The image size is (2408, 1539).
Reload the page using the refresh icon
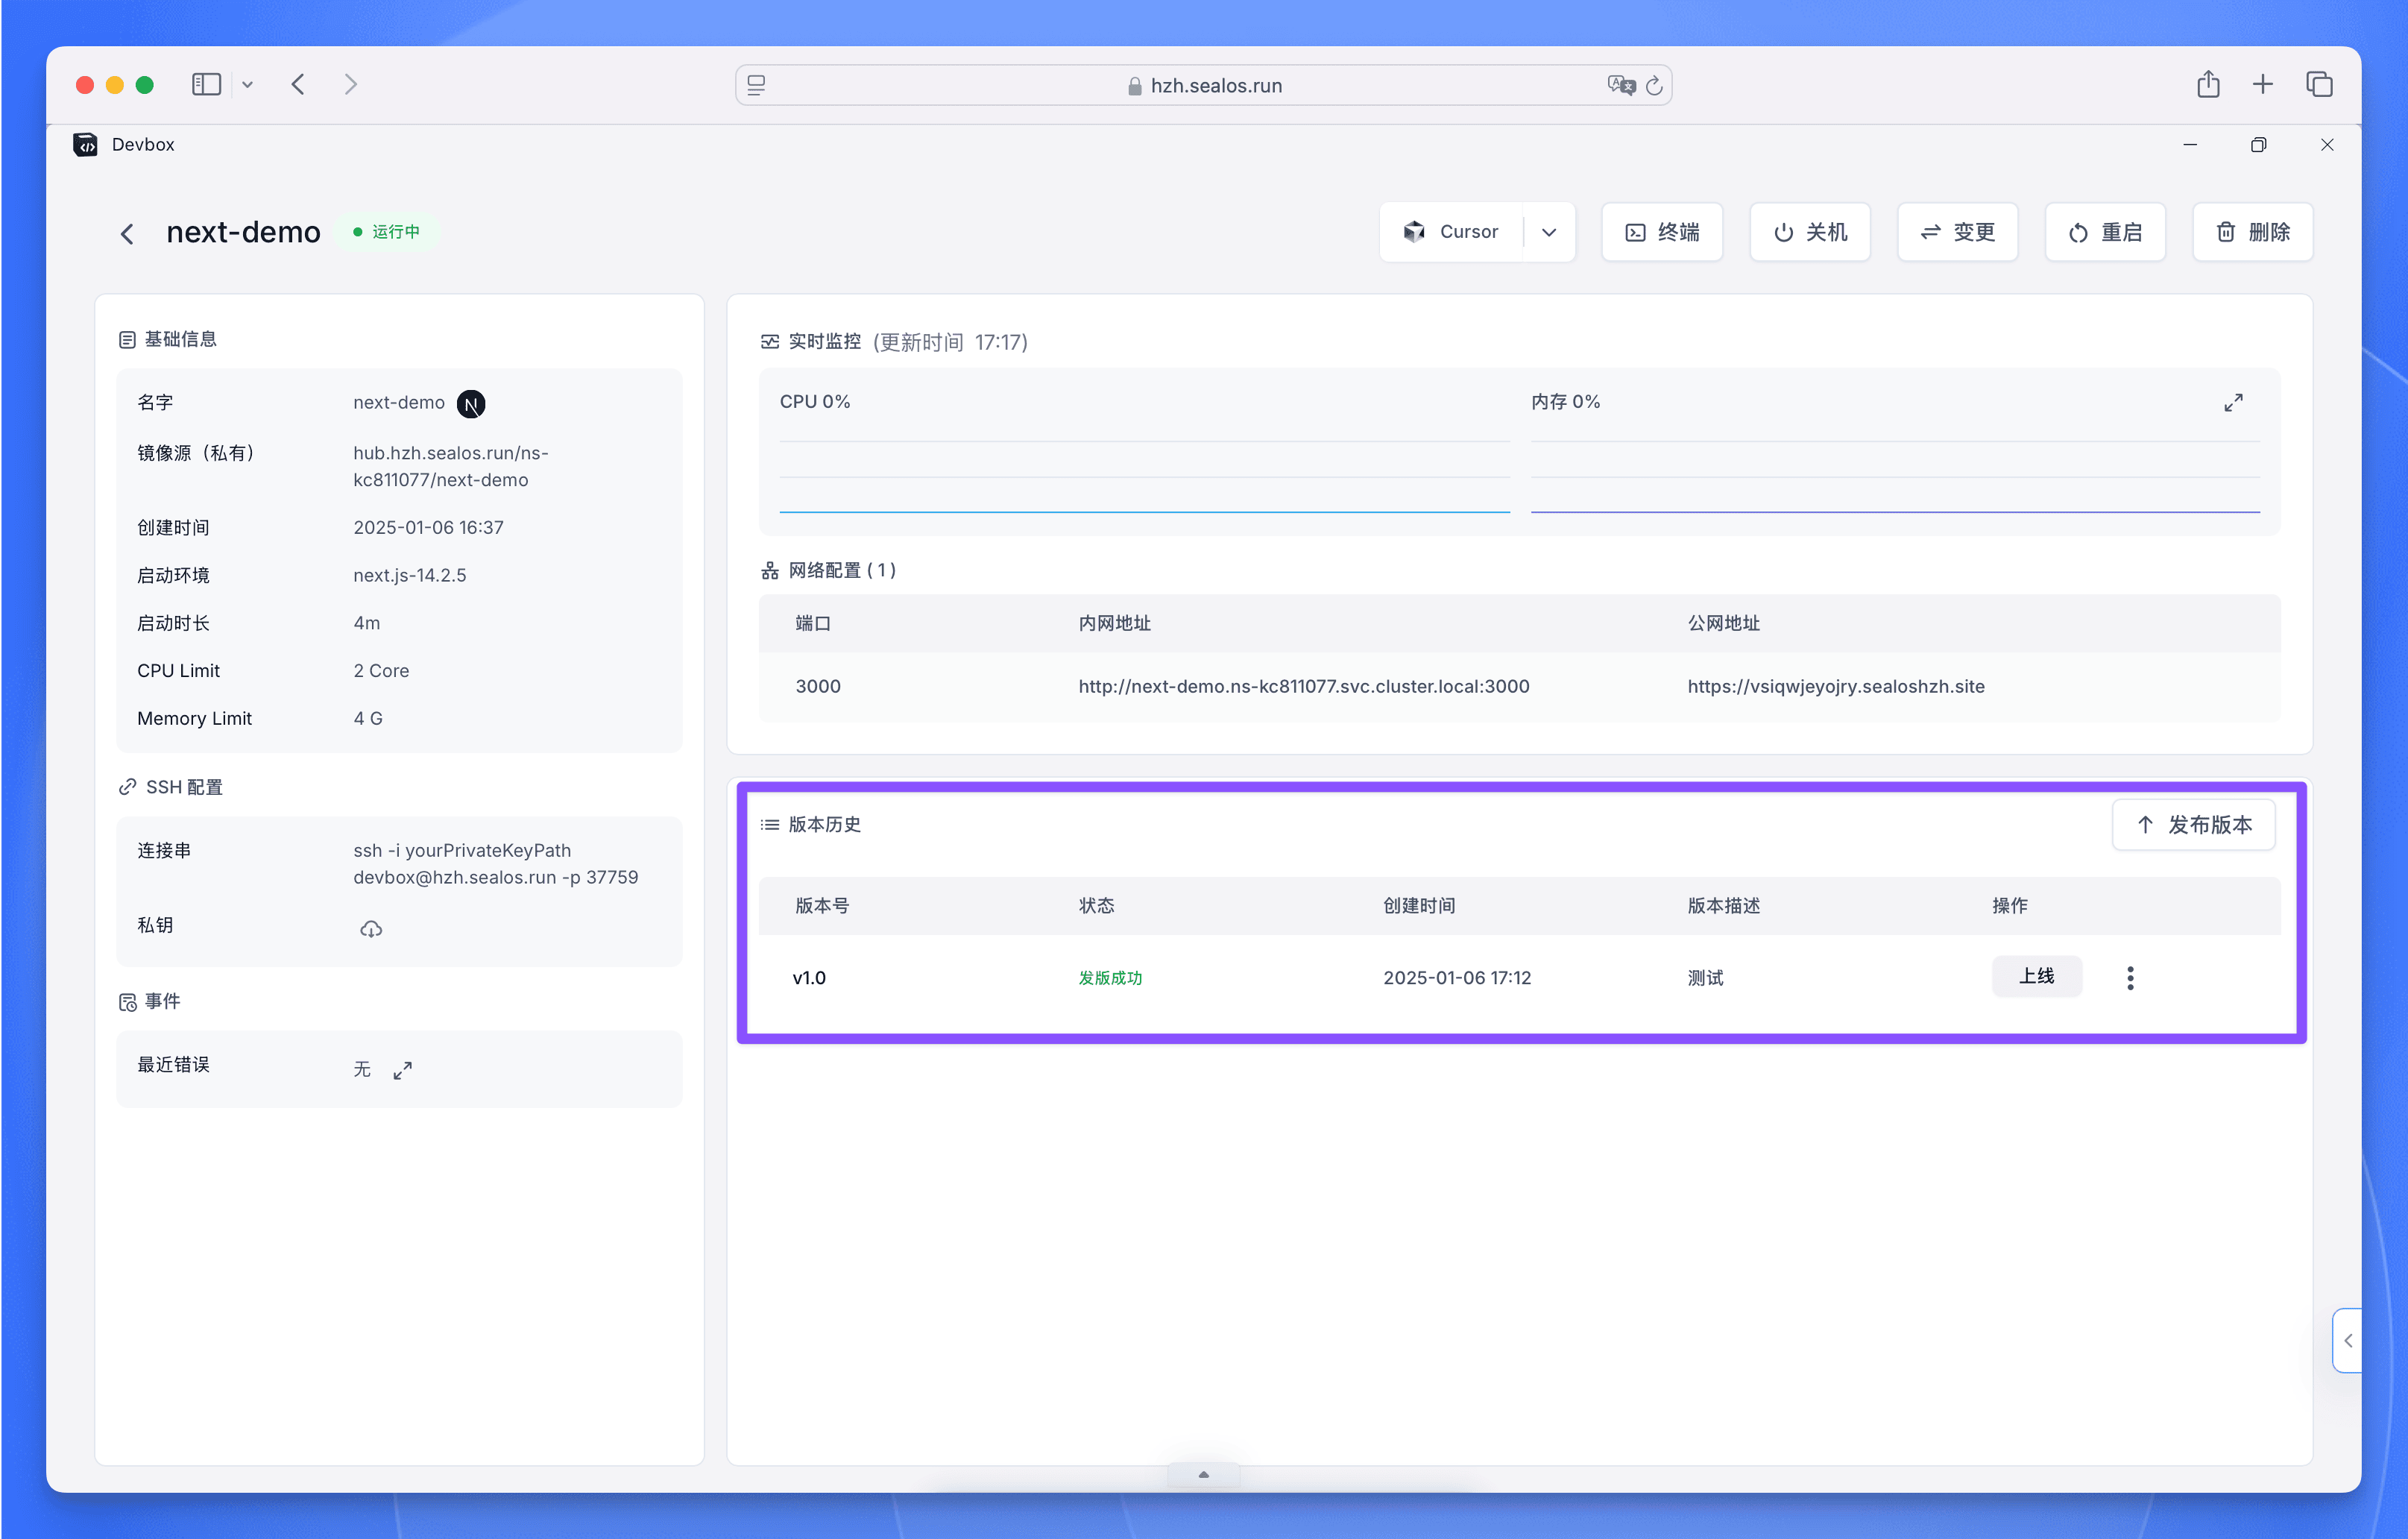[x=1655, y=85]
